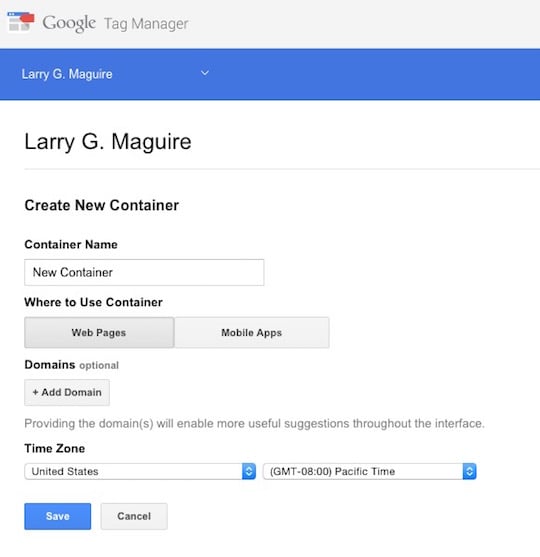Select the Web Pages container option

pos(99,332)
